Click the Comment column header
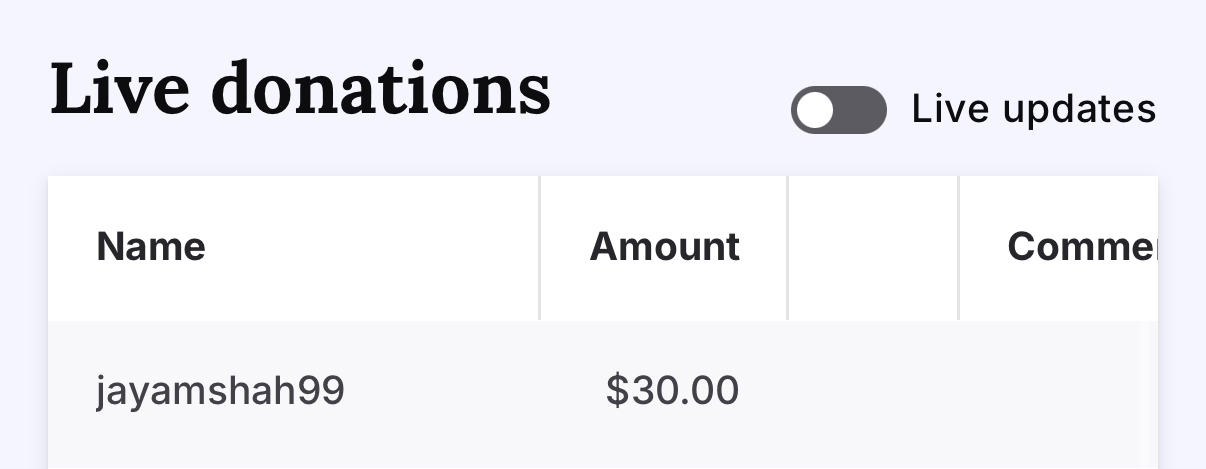 1080,246
